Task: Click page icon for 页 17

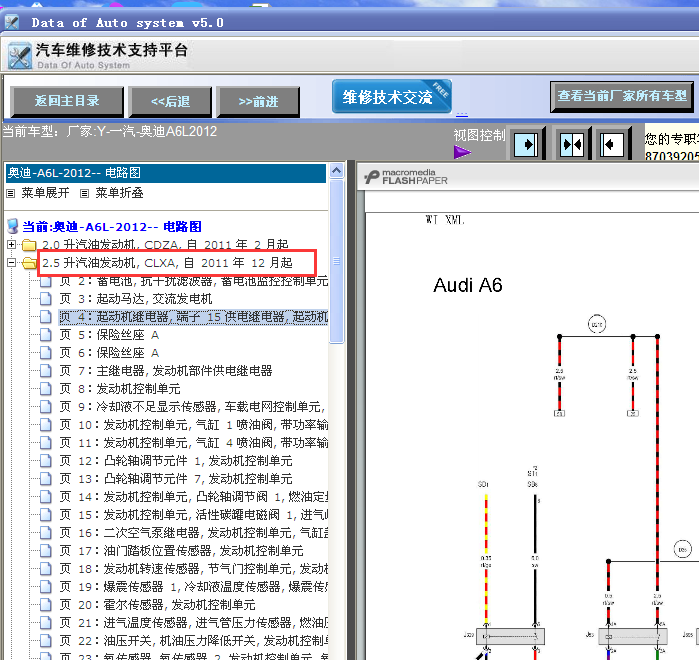Action: (45, 551)
